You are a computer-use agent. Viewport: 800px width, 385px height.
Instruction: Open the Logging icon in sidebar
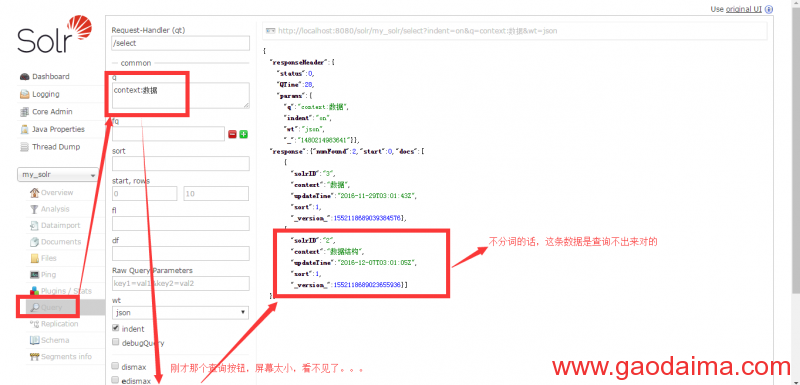(24, 94)
